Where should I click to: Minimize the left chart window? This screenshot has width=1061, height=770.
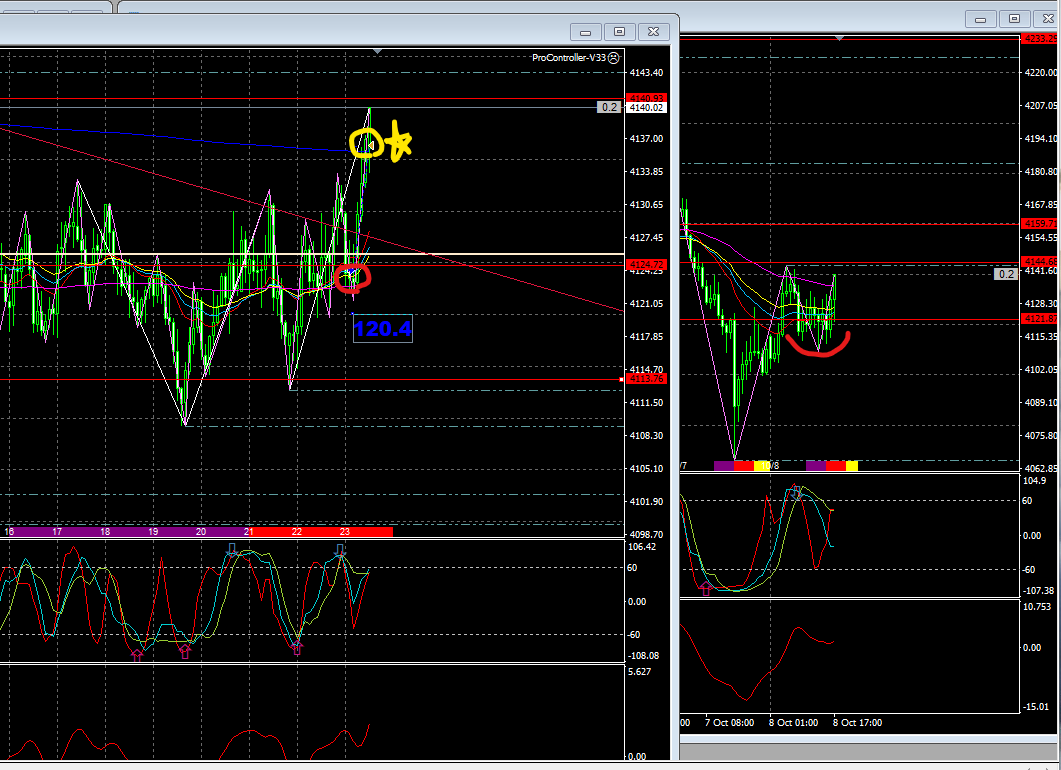click(586, 32)
